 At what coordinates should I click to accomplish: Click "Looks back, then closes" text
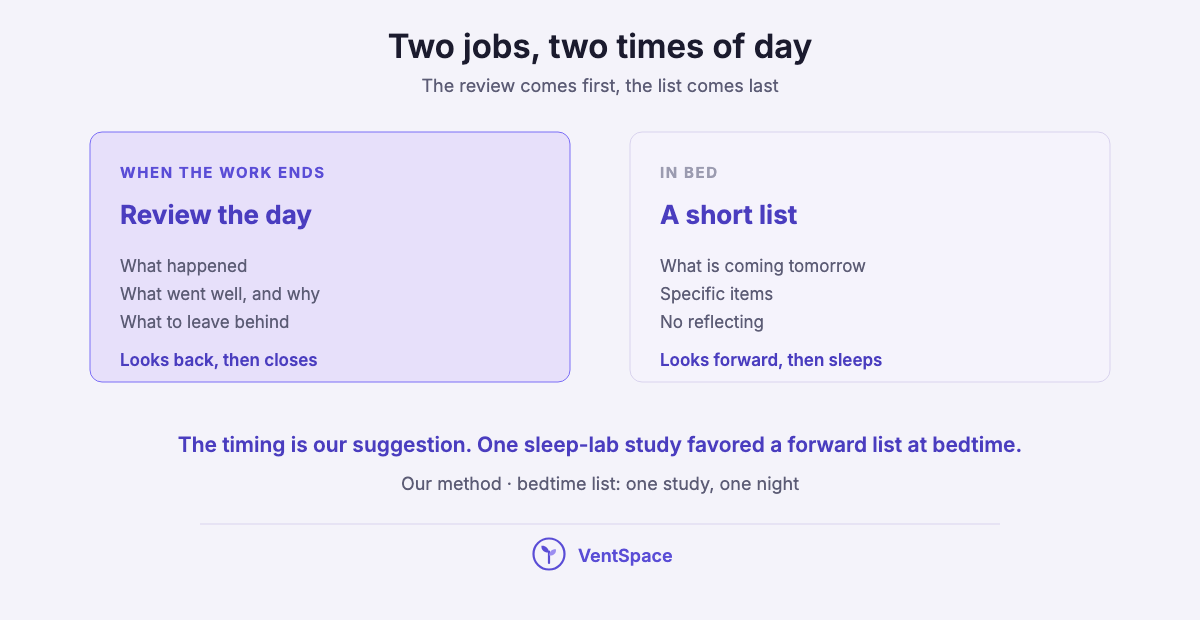[218, 360]
